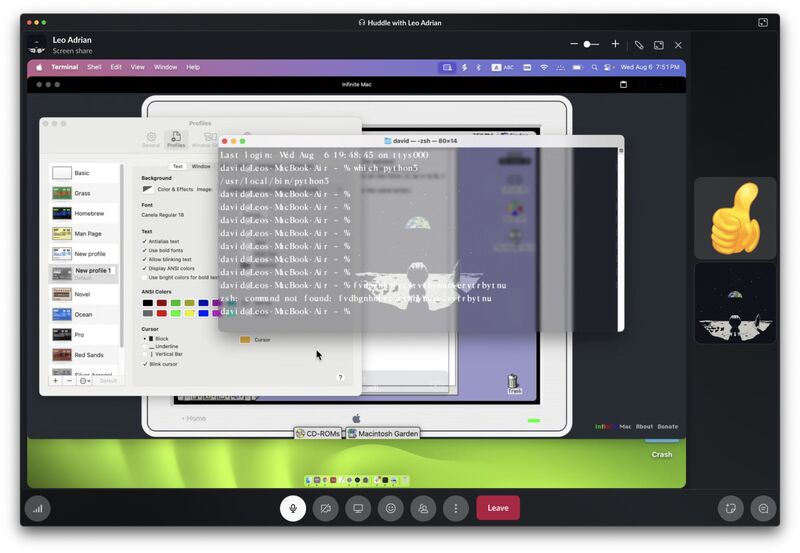Open the huddle in new window icon
This screenshot has height=553, width=800.
[x=763, y=22]
